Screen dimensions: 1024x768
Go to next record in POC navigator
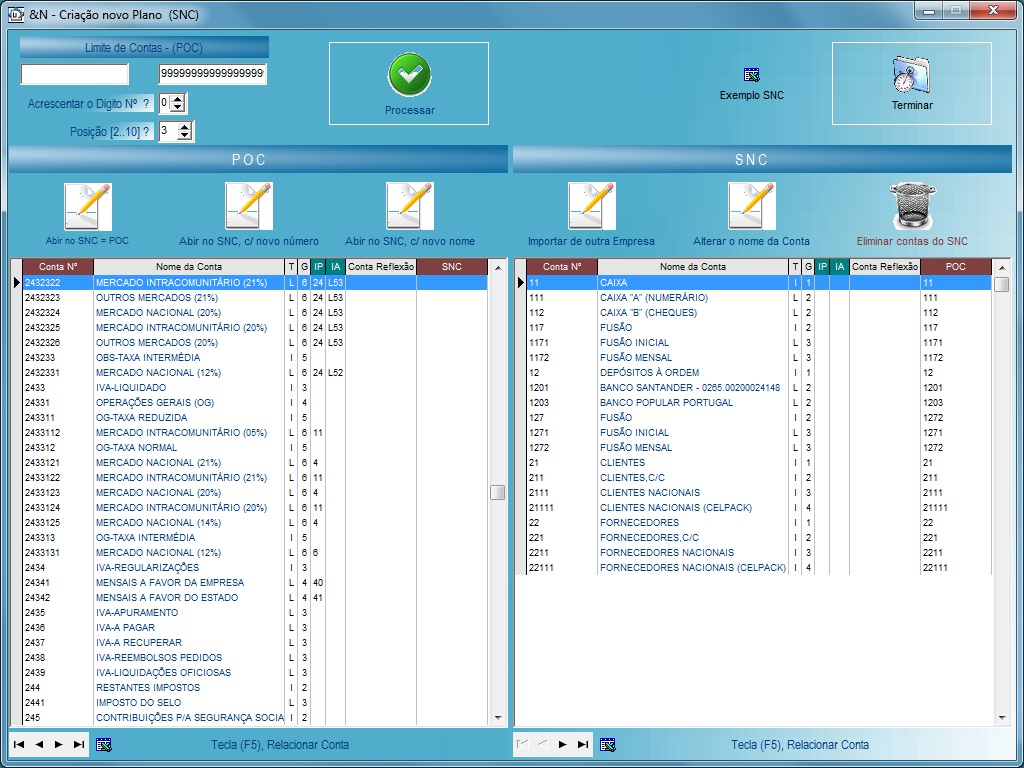point(59,744)
